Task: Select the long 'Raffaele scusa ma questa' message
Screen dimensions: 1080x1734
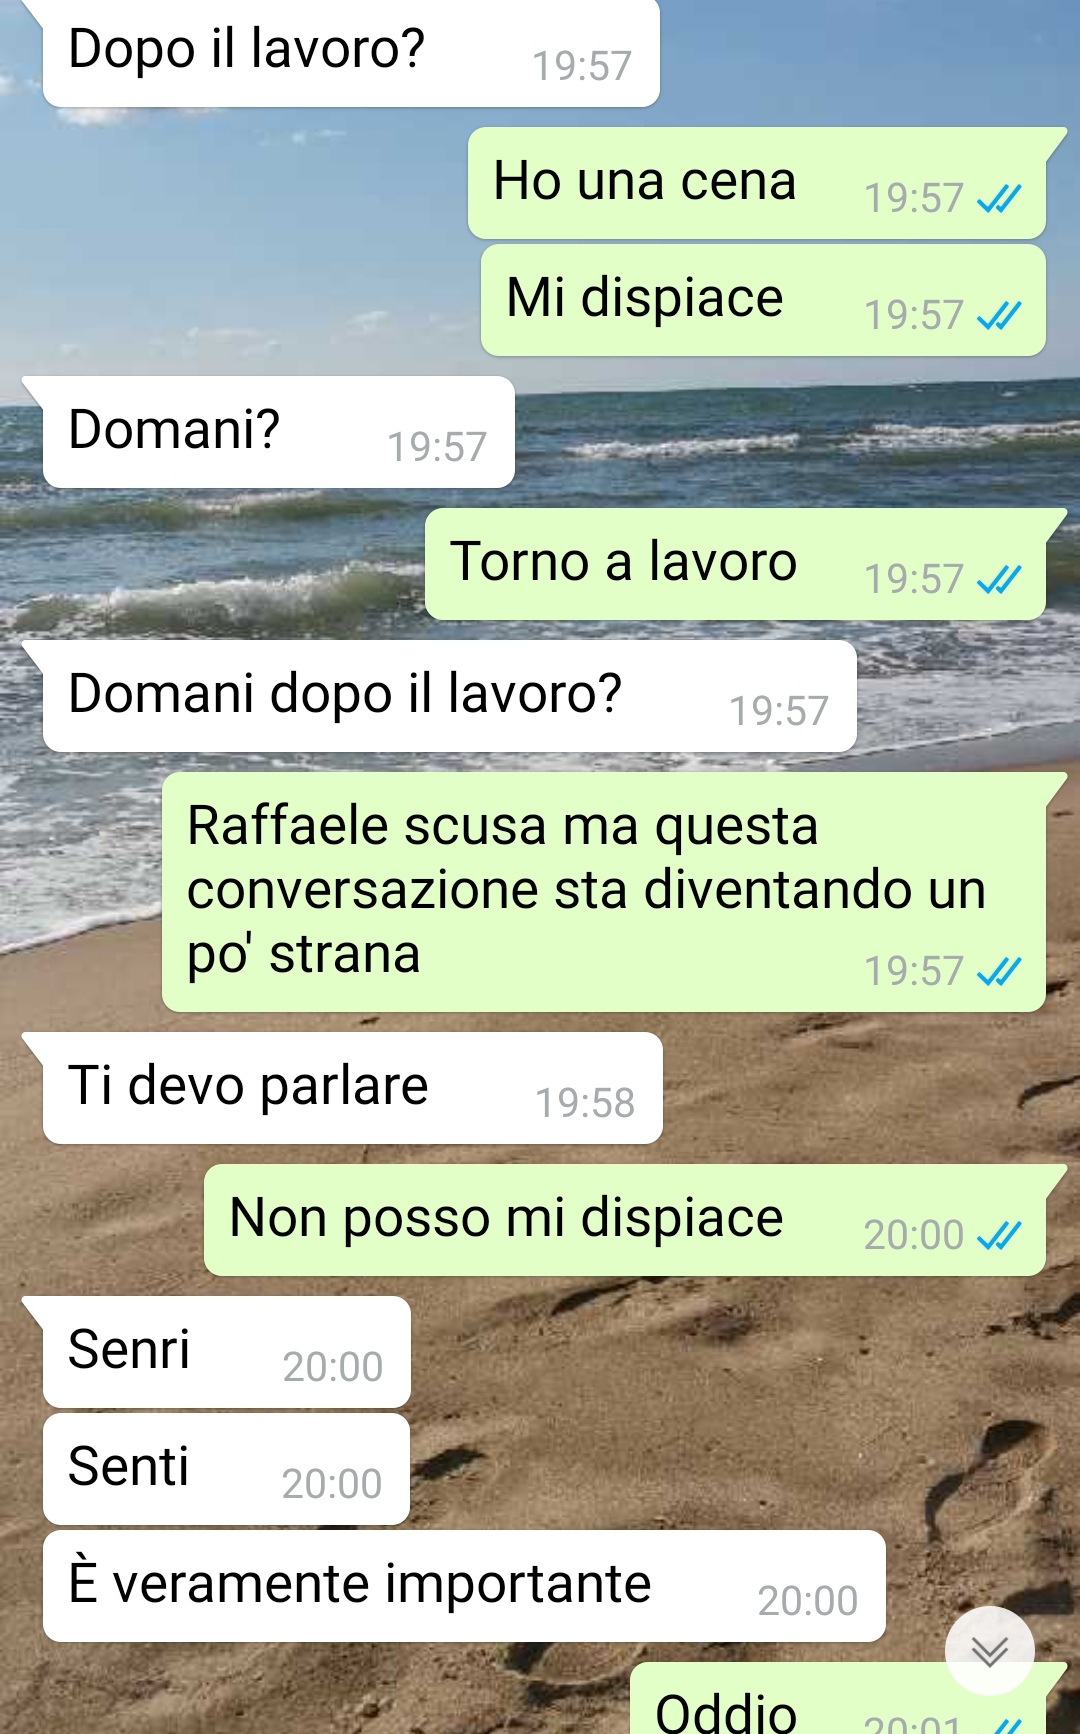Action: coord(604,892)
